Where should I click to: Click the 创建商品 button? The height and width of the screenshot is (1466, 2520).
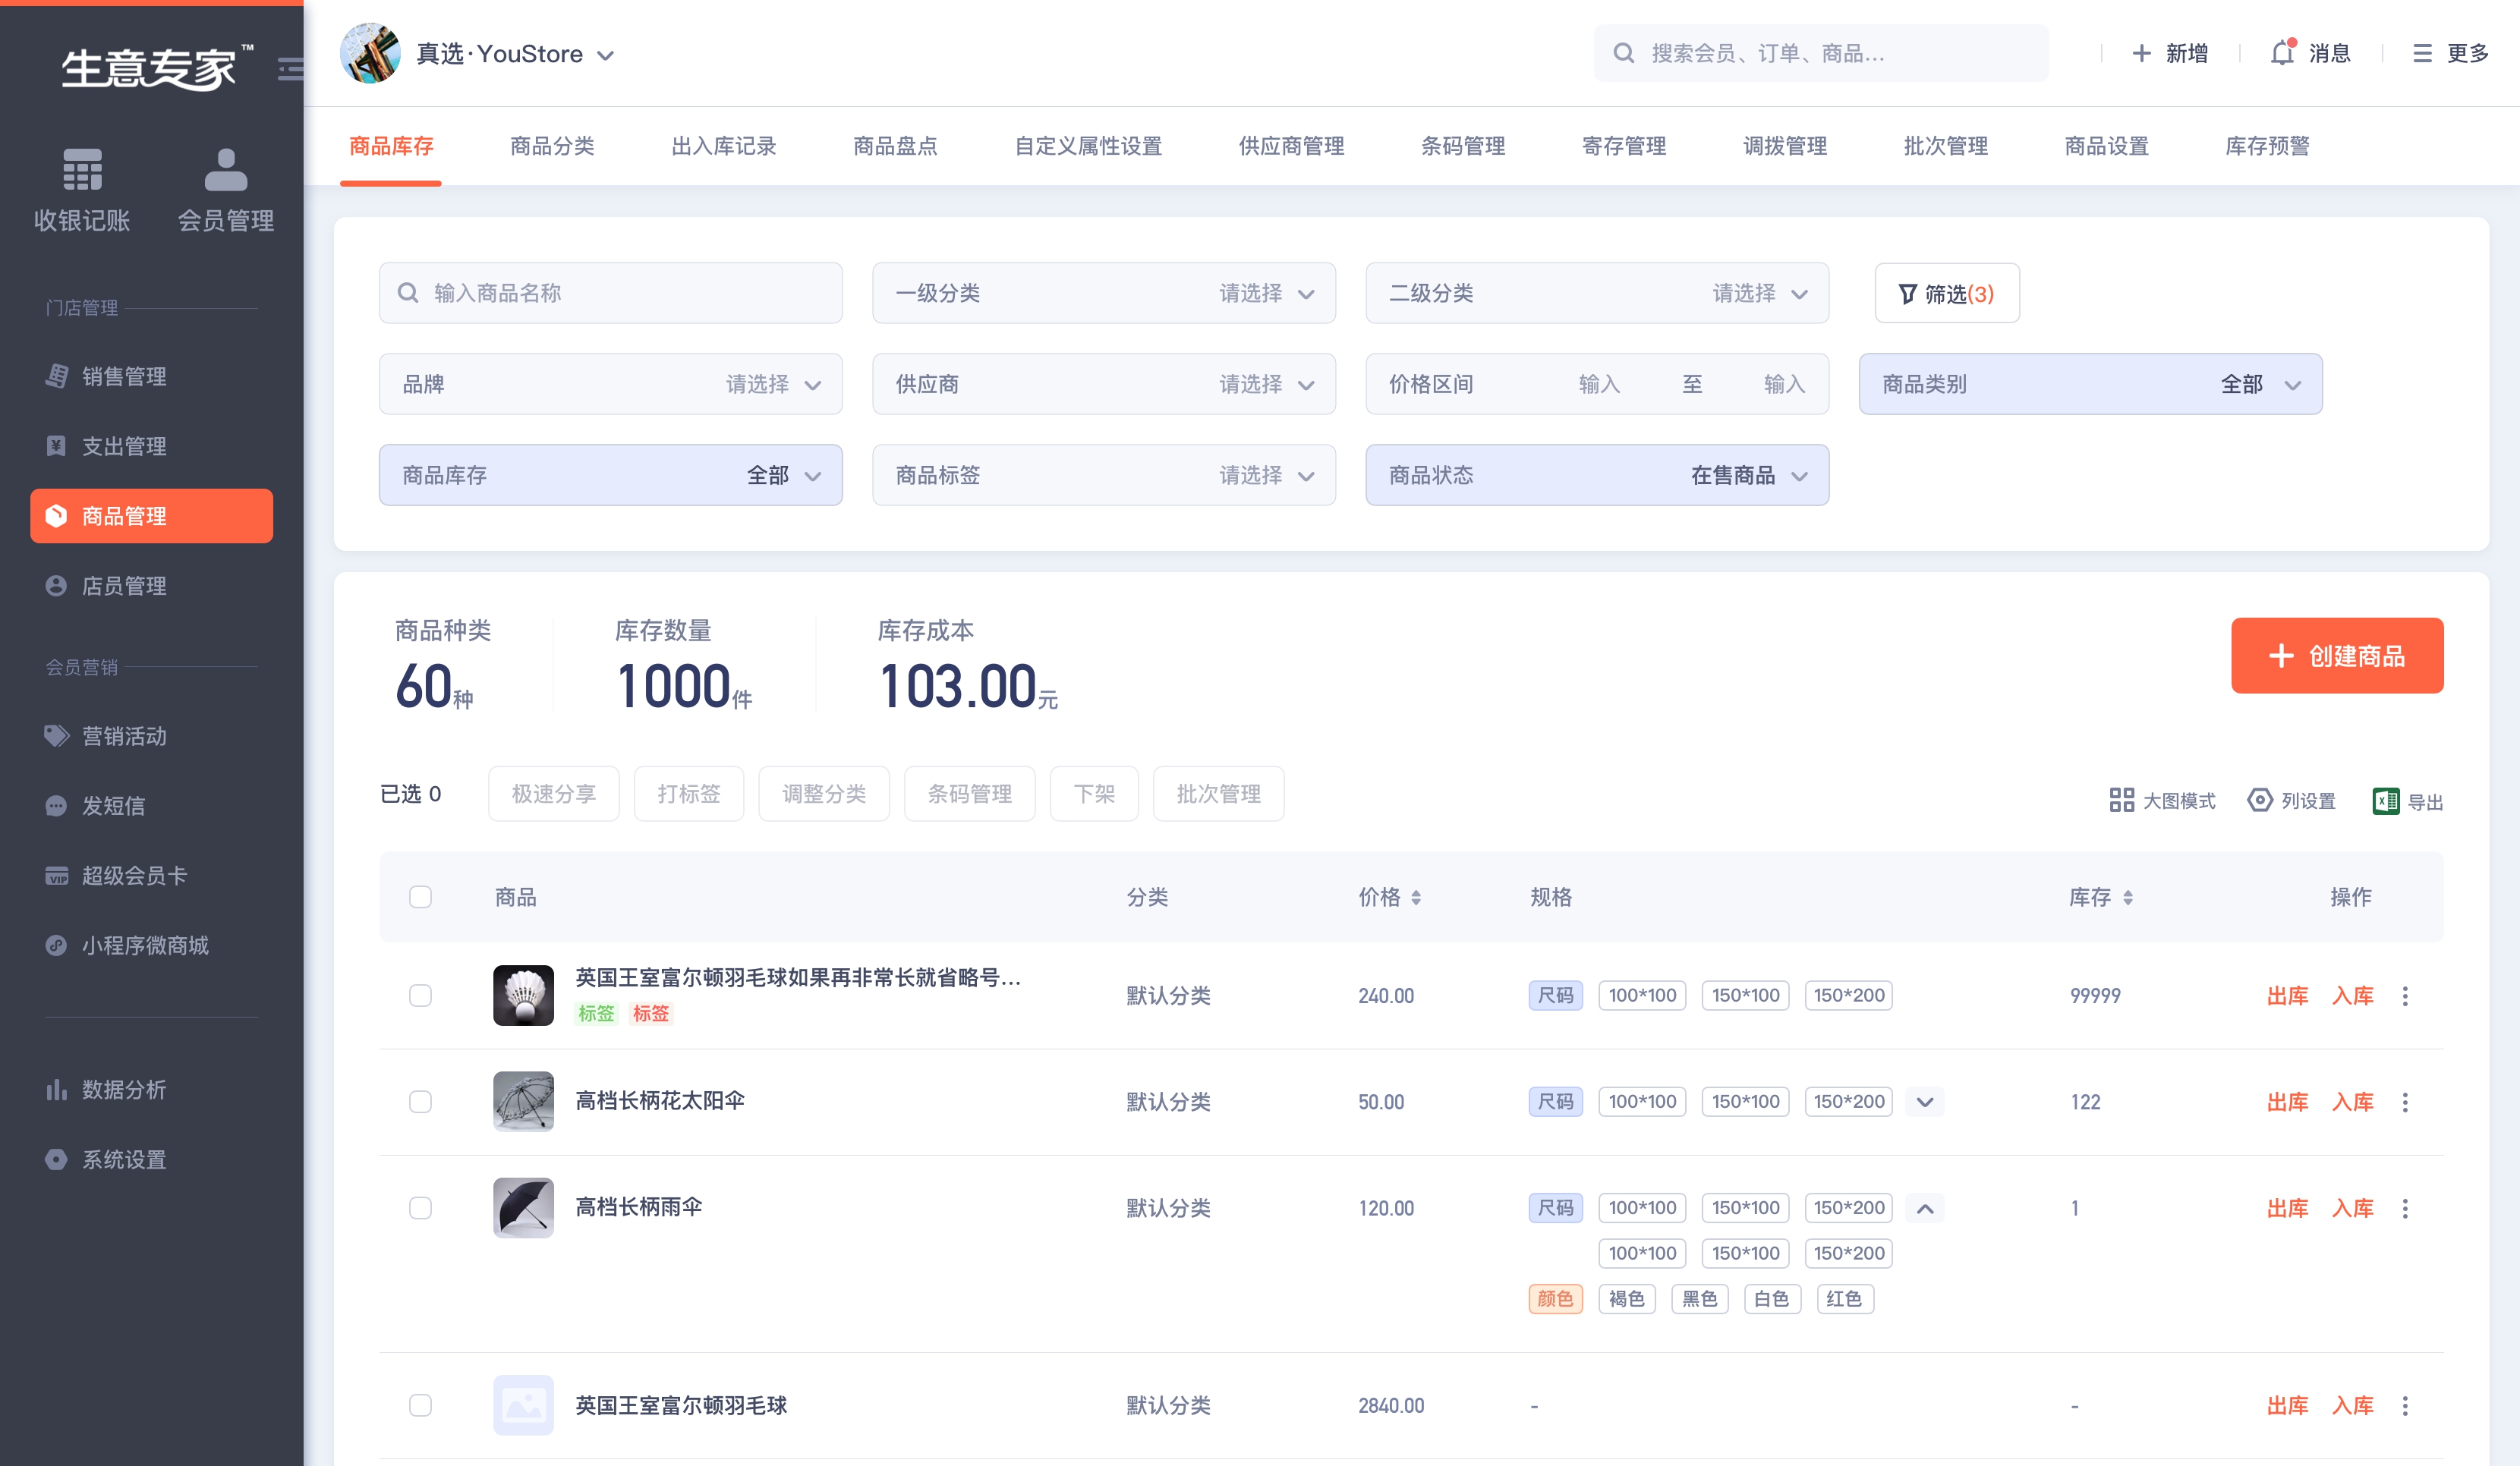coord(2336,656)
